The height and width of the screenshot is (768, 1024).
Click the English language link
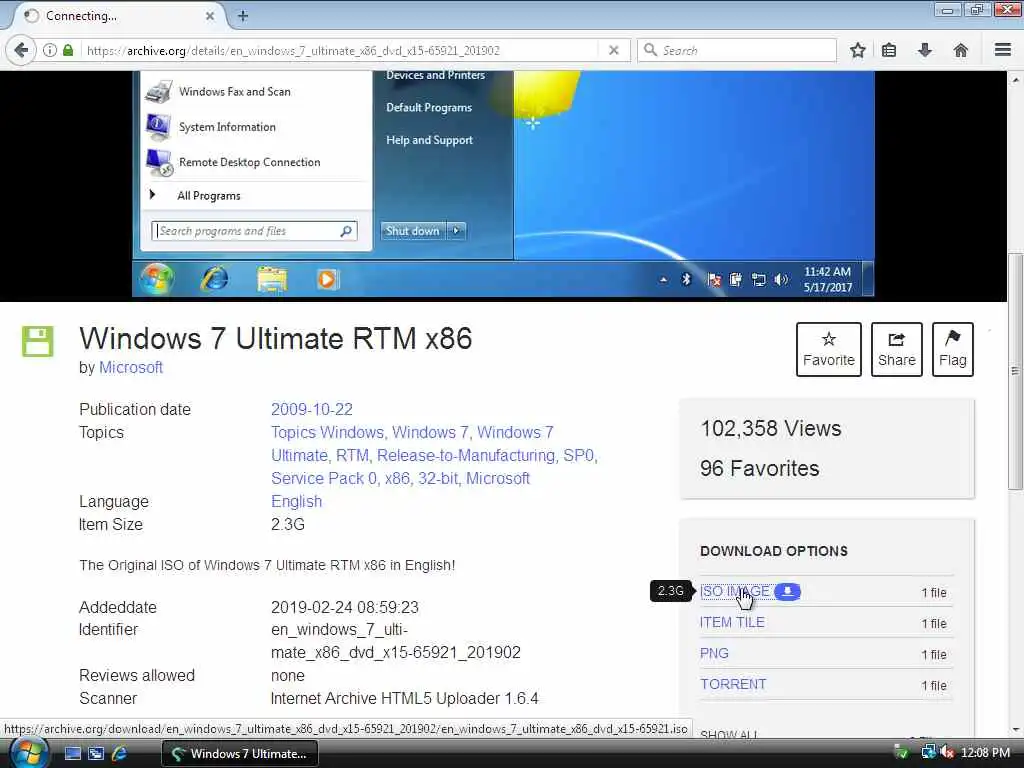coord(296,502)
